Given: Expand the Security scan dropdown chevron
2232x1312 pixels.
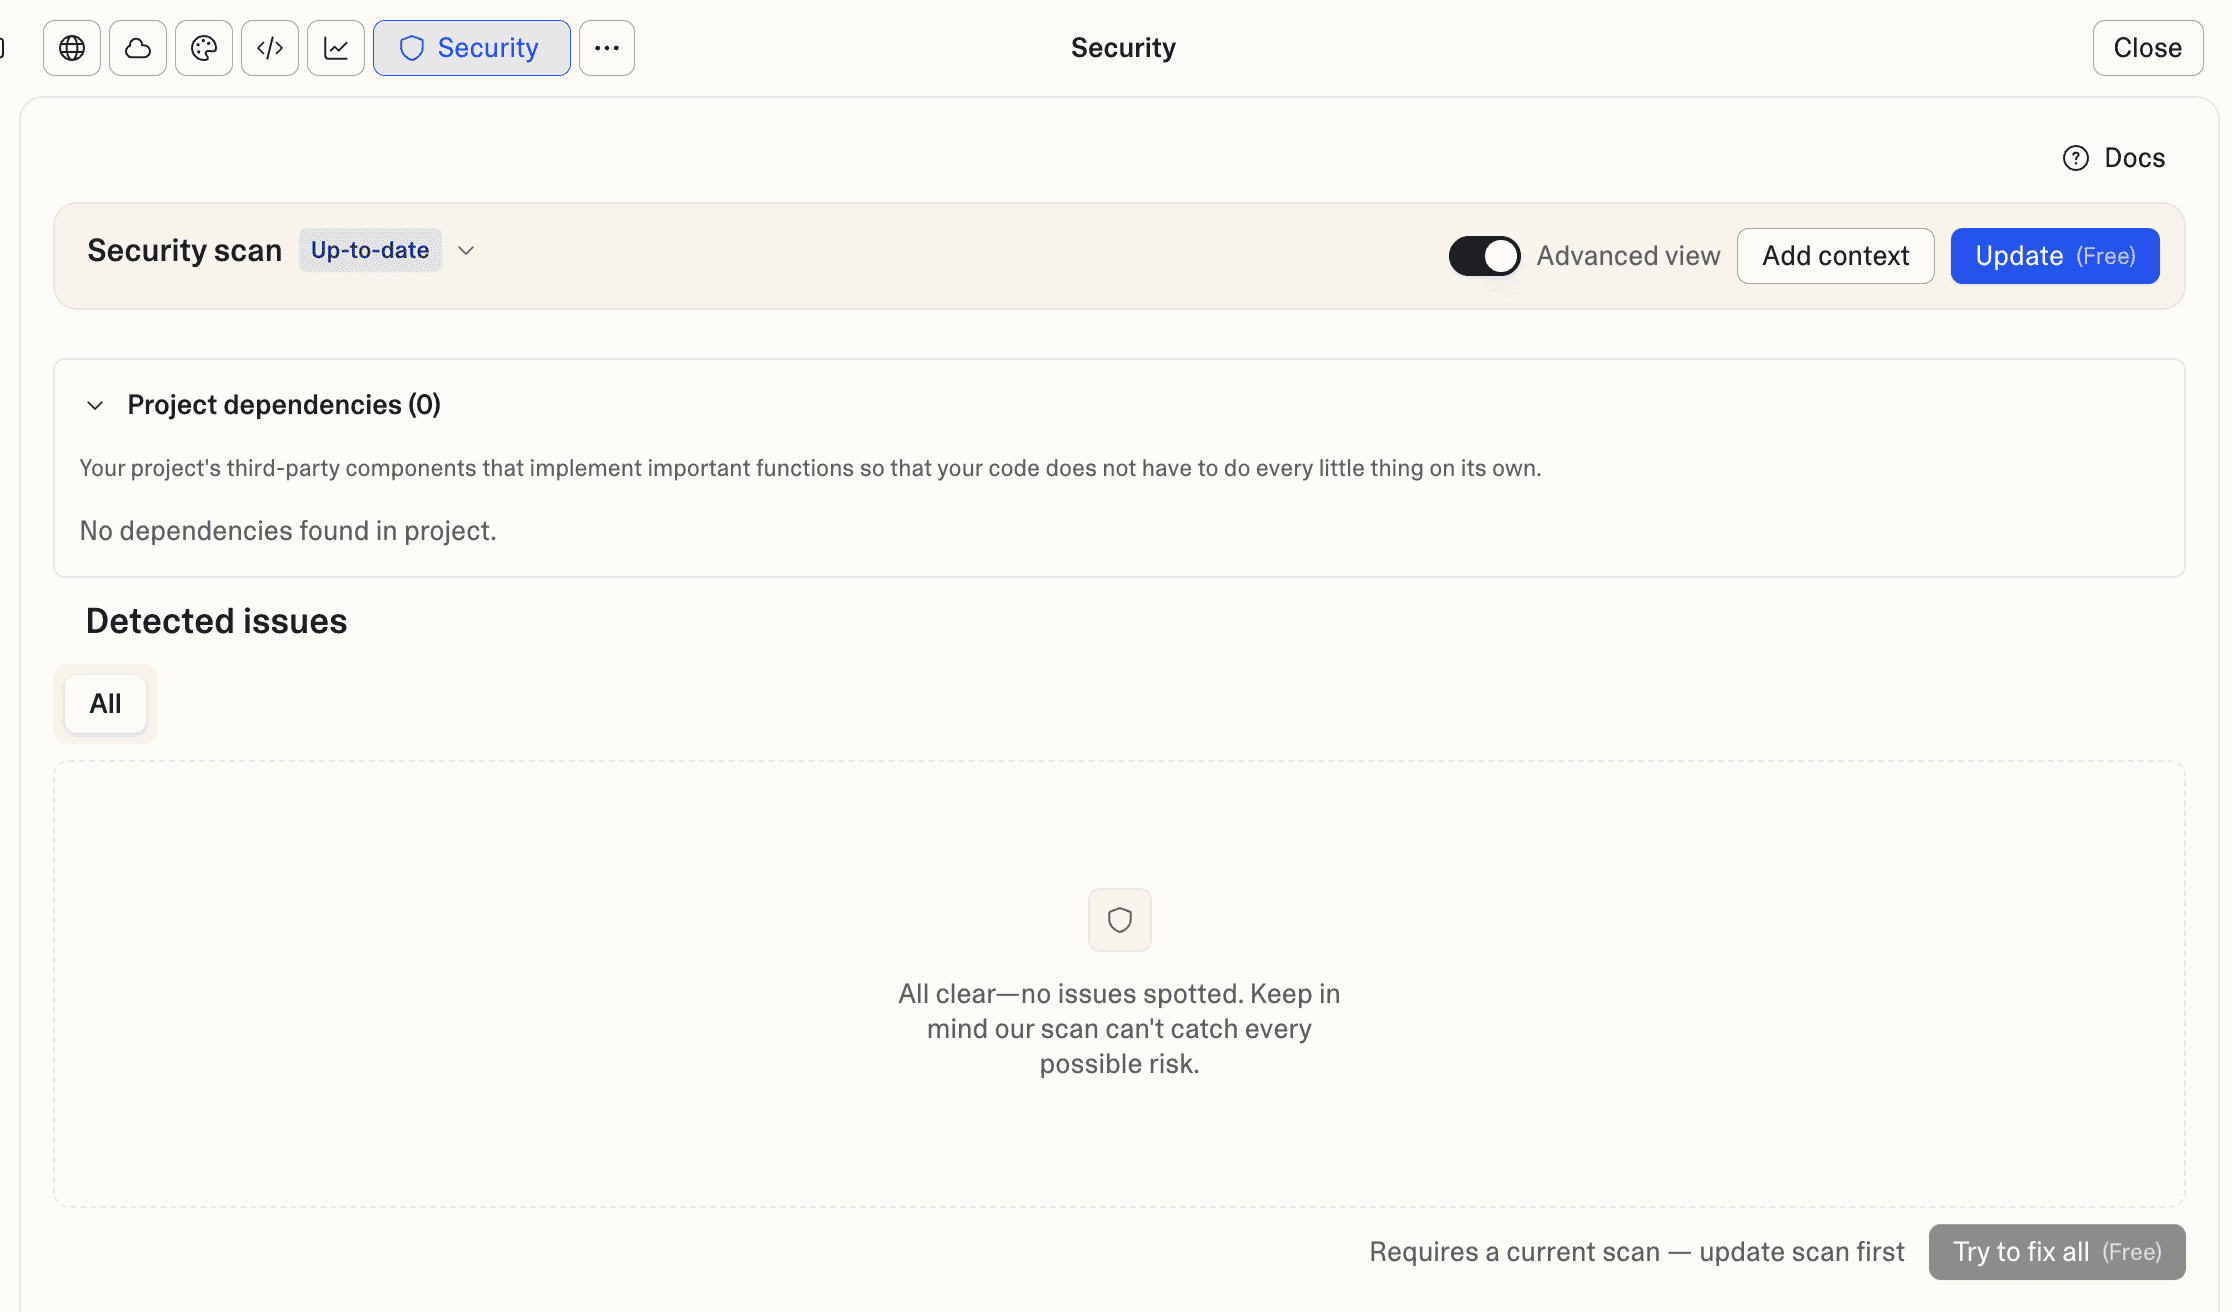Looking at the screenshot, I should (465, 250).
